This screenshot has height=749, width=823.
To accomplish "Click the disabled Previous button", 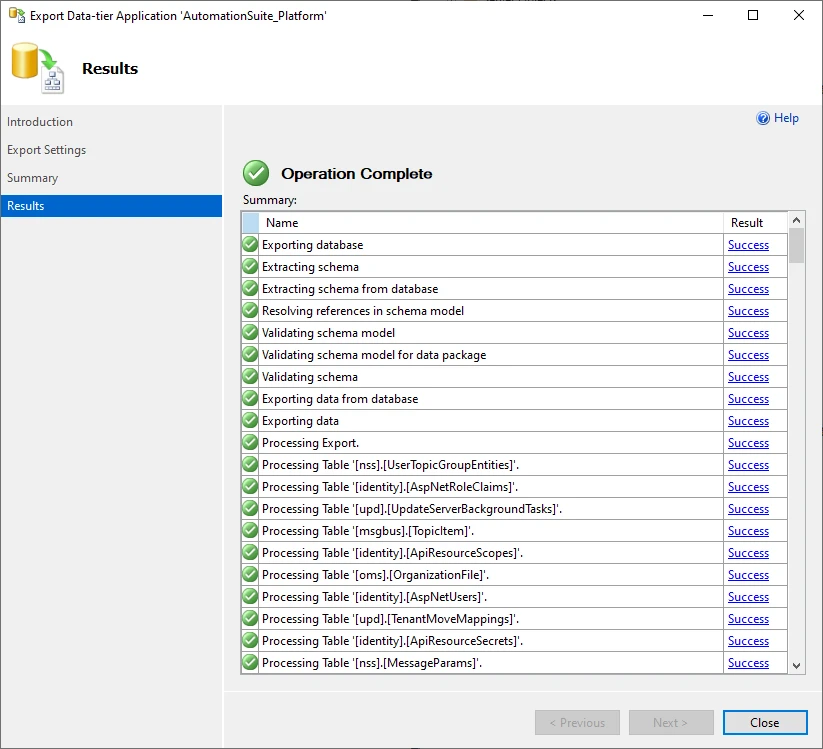I will pyautogui.click(x=577, y=723).
